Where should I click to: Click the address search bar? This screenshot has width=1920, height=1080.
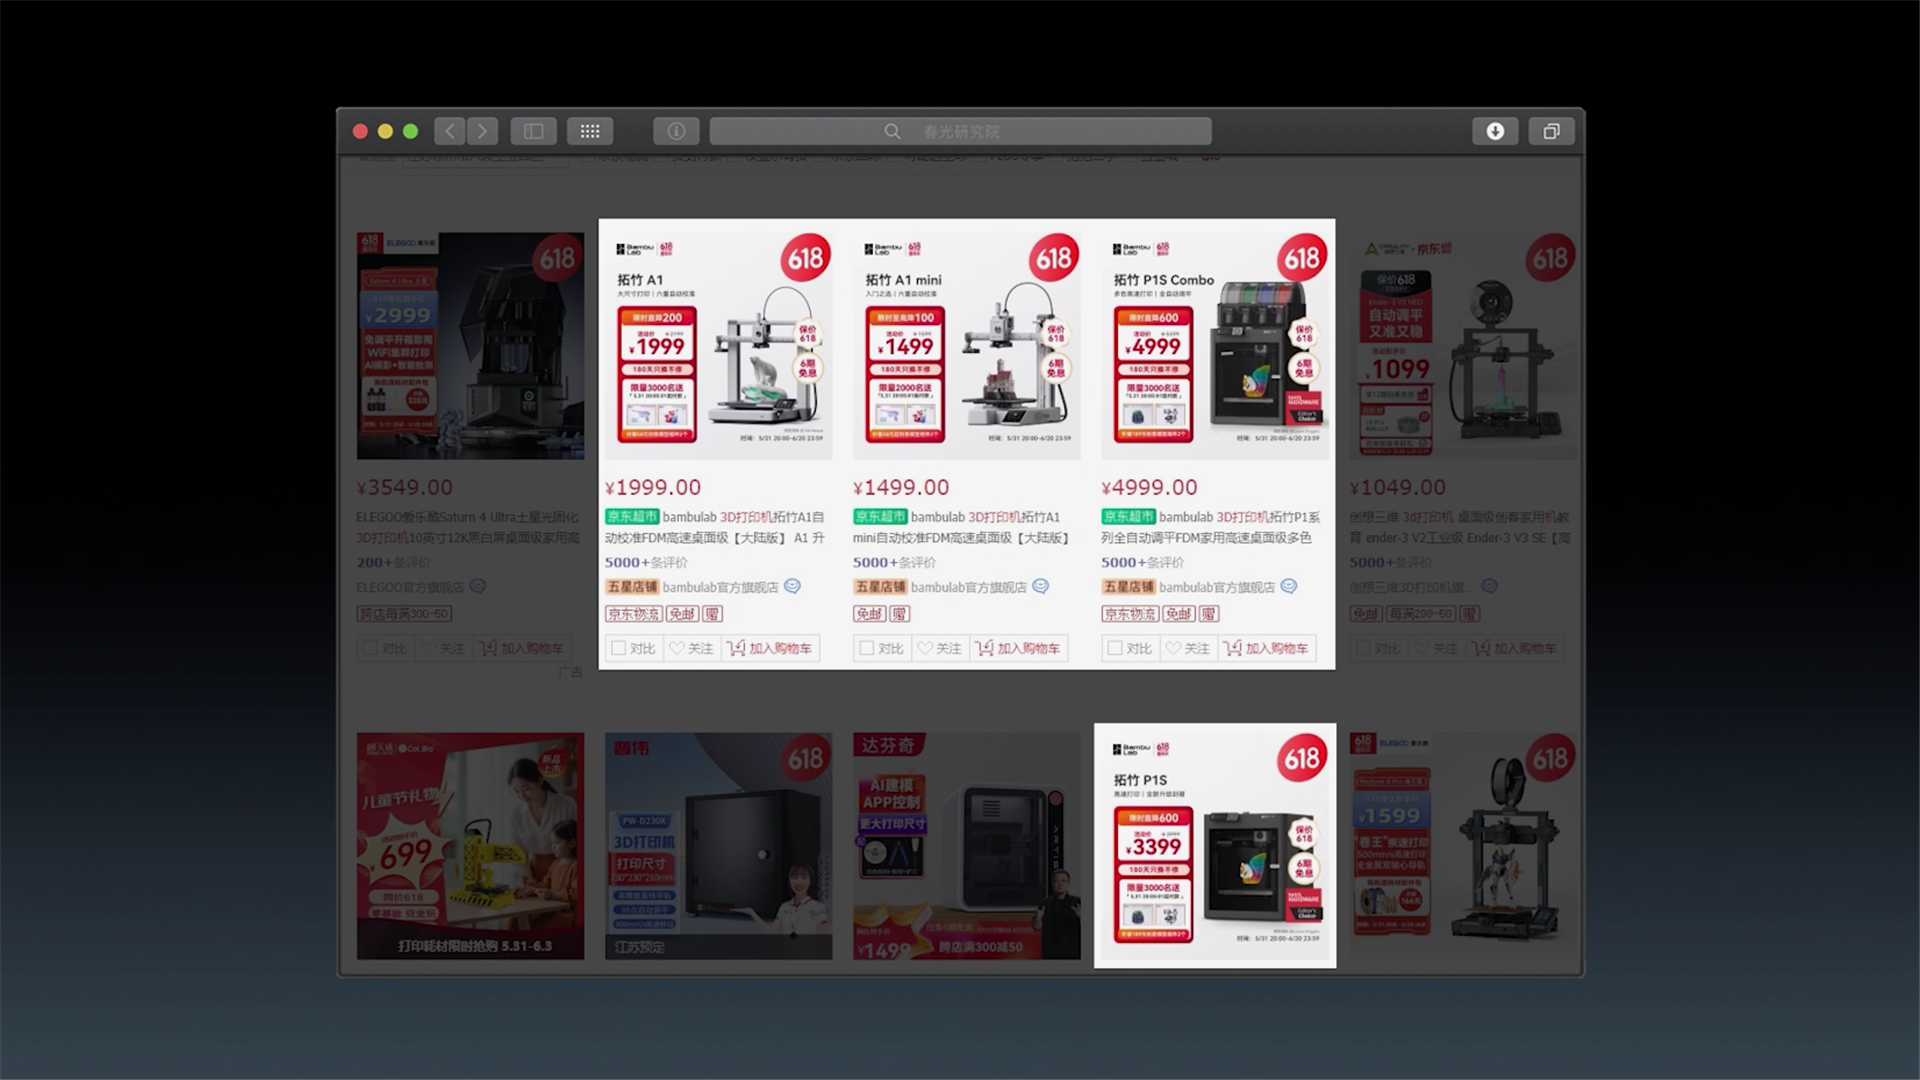pos(960,131)
